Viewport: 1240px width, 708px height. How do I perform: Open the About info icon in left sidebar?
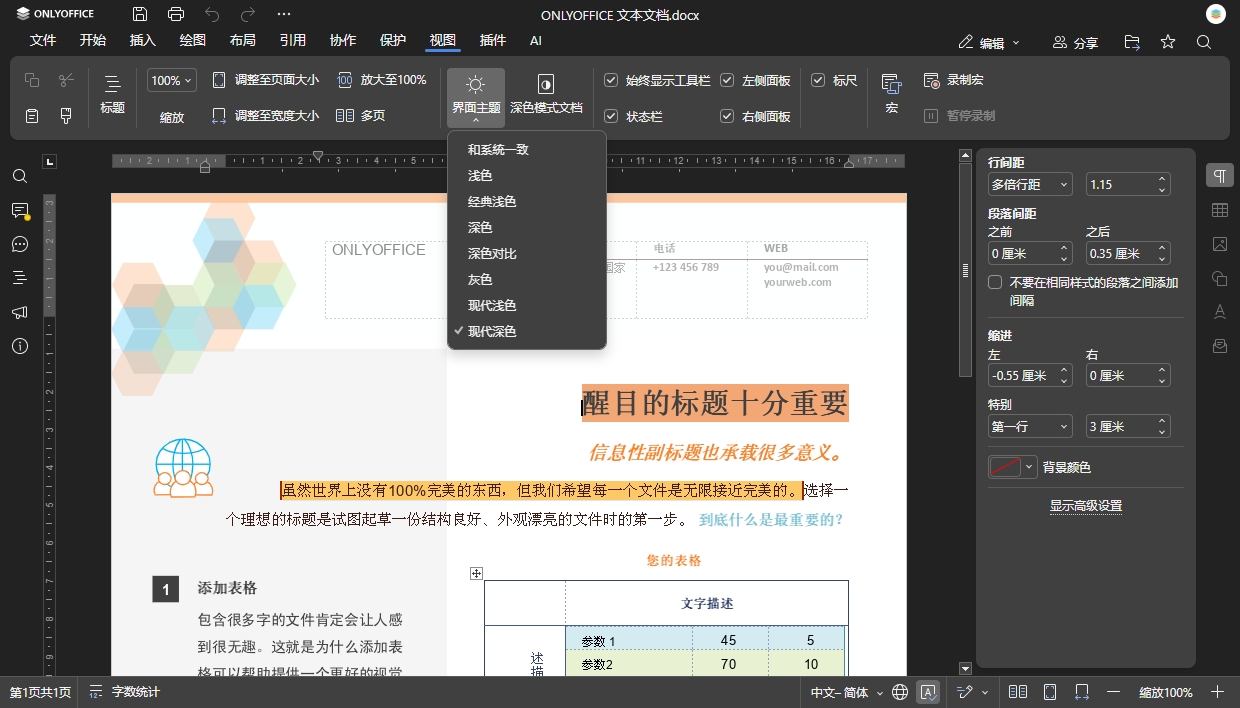[20, 346]
